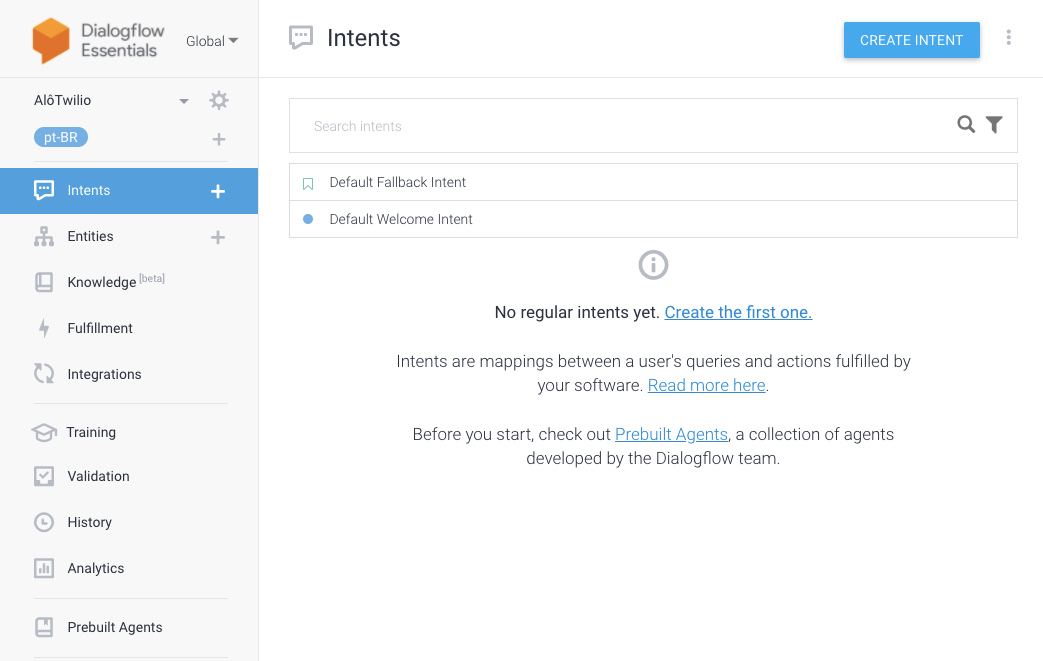Viewport: 1043px width, 661px height.
Task: Open Entities in the sidebar
Action: (x=90, y=236)
